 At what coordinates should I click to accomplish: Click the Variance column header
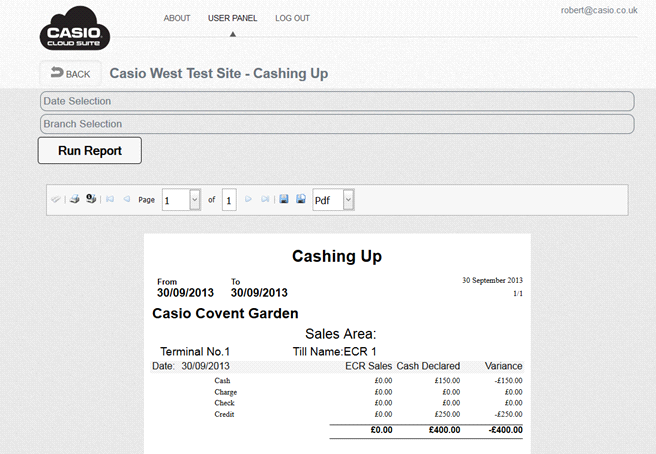pyautogui.click(x=504, y=366)
